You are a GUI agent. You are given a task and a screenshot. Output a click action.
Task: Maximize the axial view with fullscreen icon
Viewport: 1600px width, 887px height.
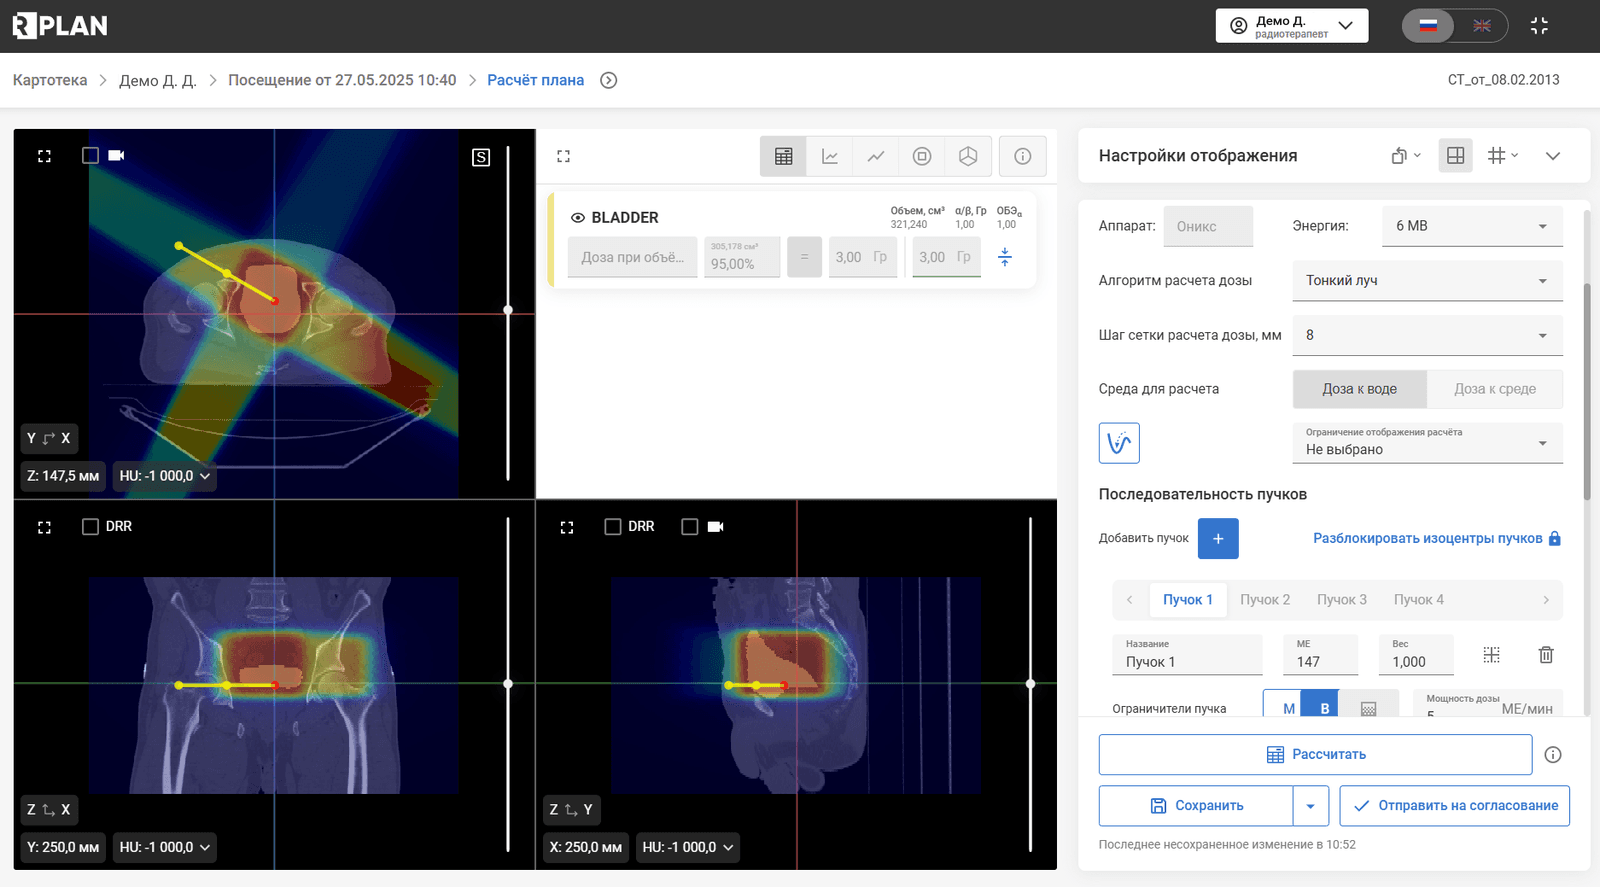44,156
